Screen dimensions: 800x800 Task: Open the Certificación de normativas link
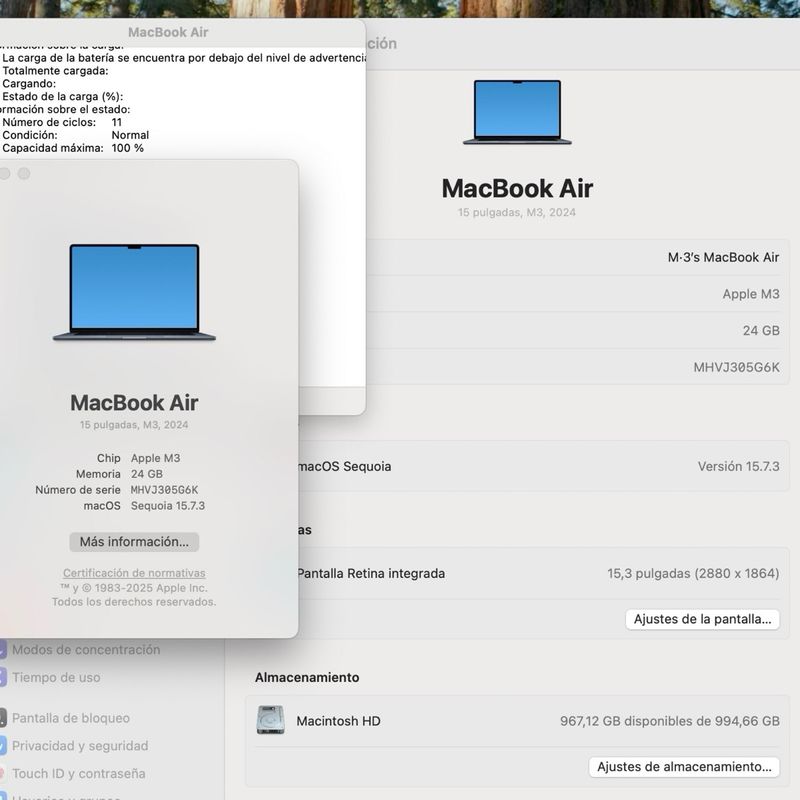pyautogui.click(x=134, y=573)
